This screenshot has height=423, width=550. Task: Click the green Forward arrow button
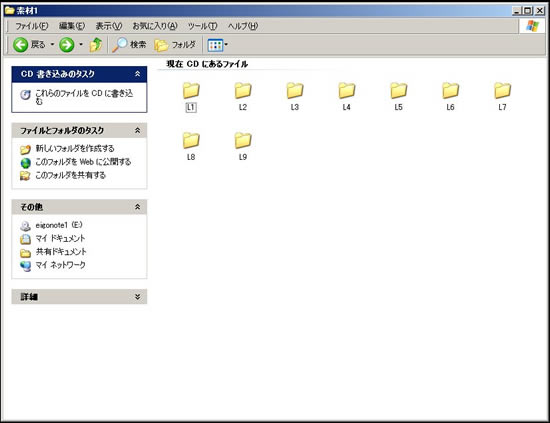tap(67, 45)
